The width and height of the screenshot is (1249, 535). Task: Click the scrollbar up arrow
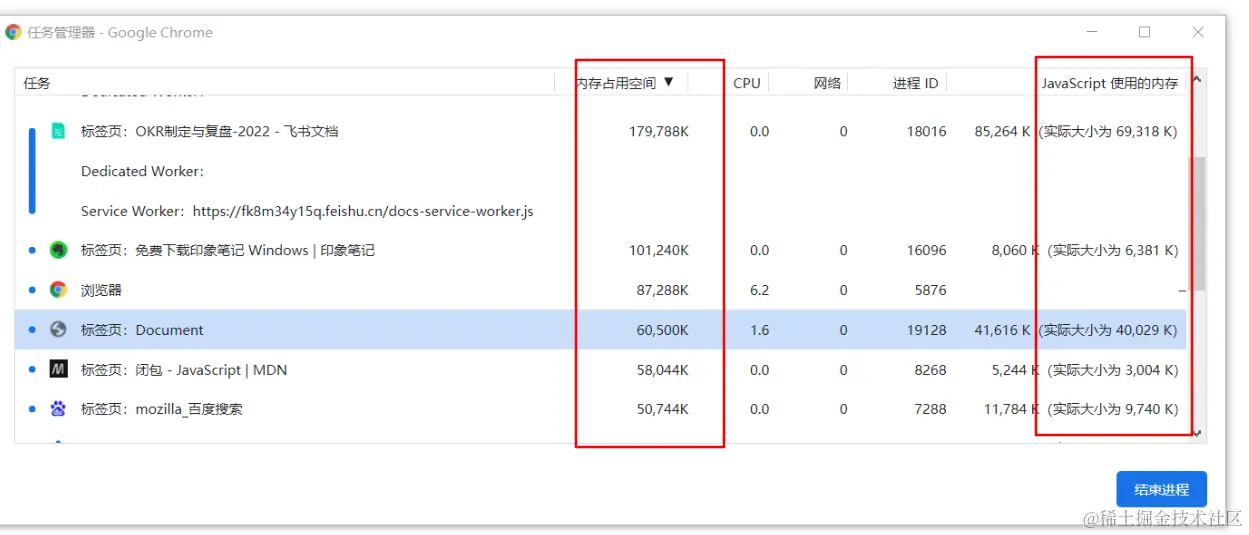(1197, 80)
